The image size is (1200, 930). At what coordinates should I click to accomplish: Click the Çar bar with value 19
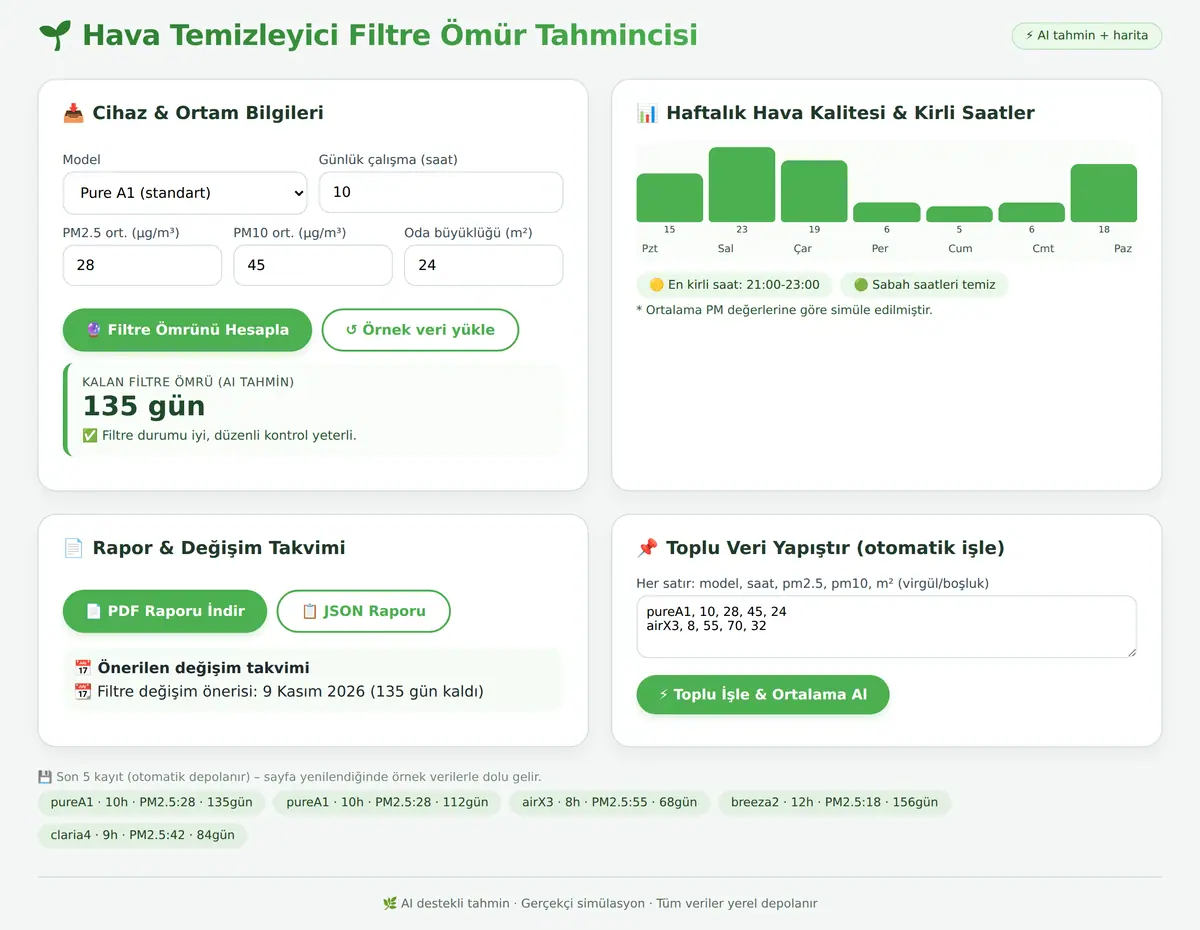814,191
